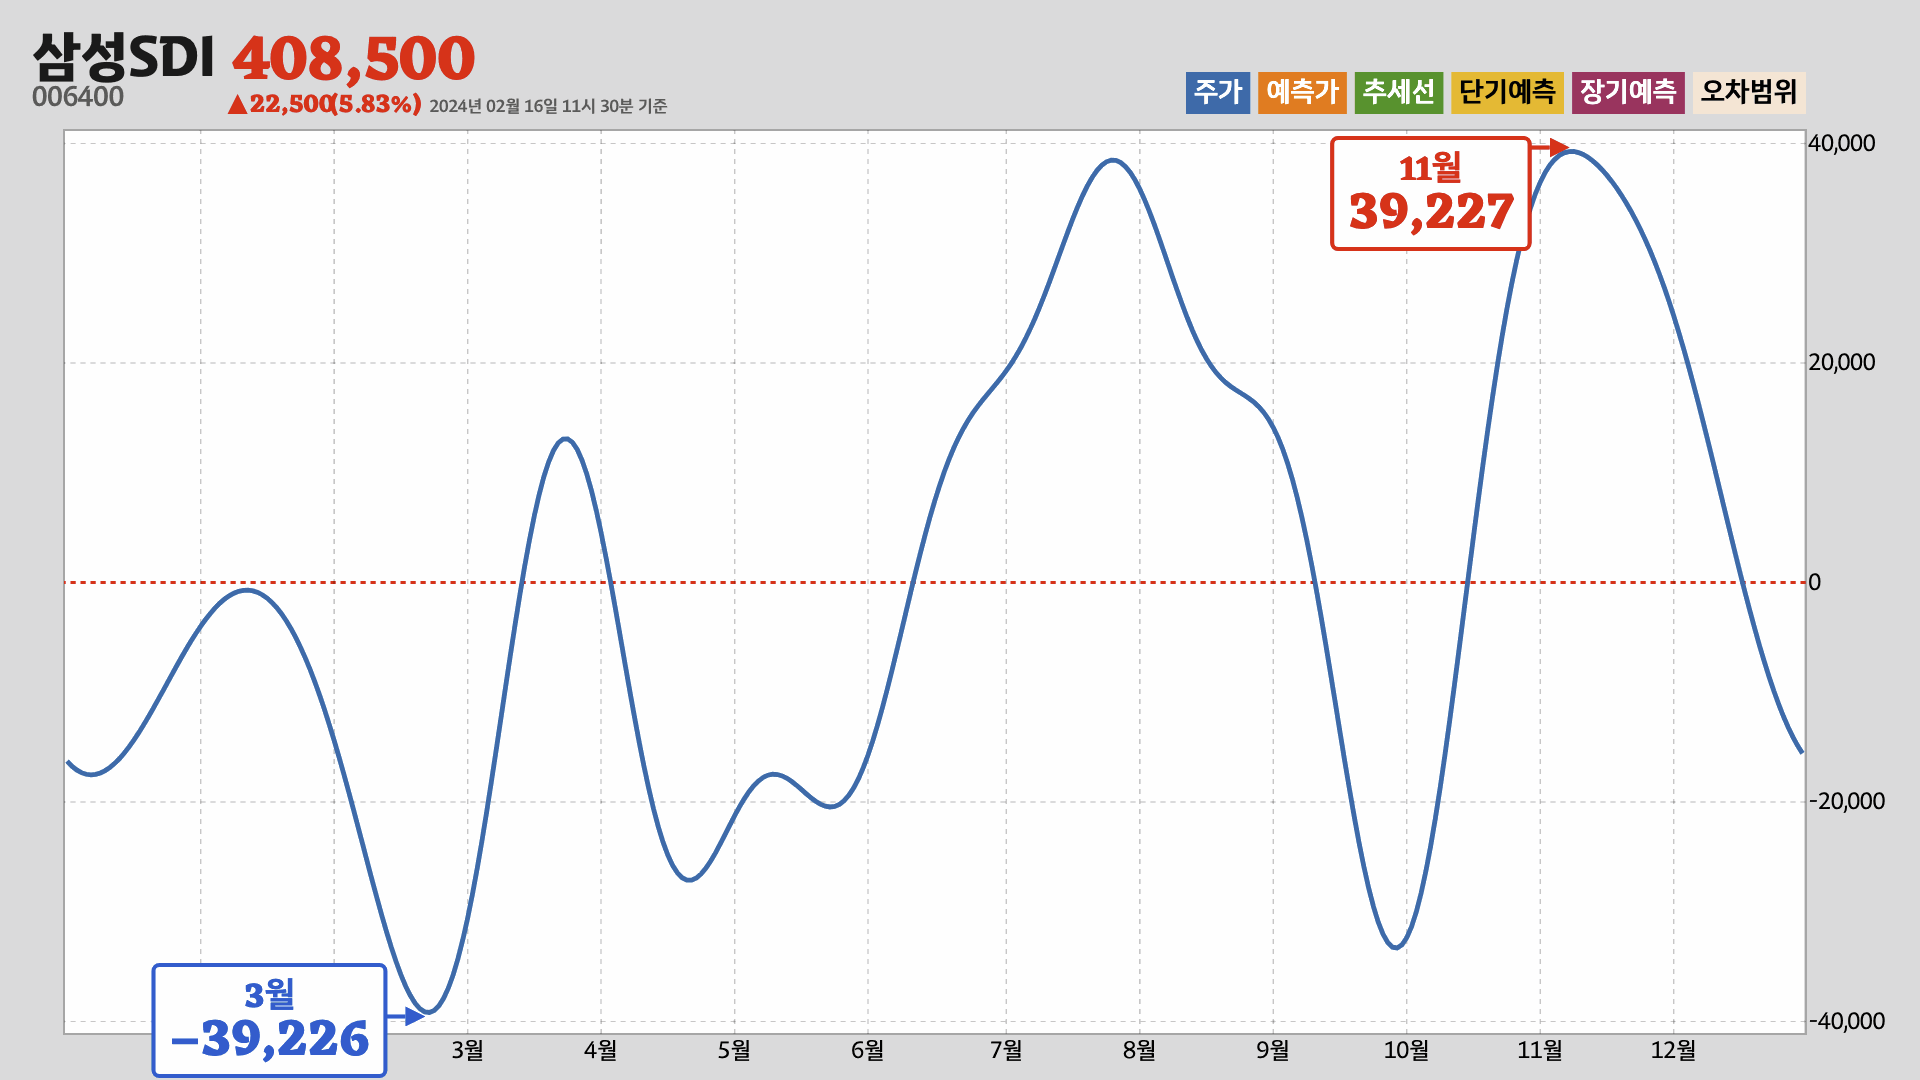Image resolution: width=1920 pixels, height=1080 pixels.
Task: Toggle the 장기예측 legend button
Action: 1628,93
